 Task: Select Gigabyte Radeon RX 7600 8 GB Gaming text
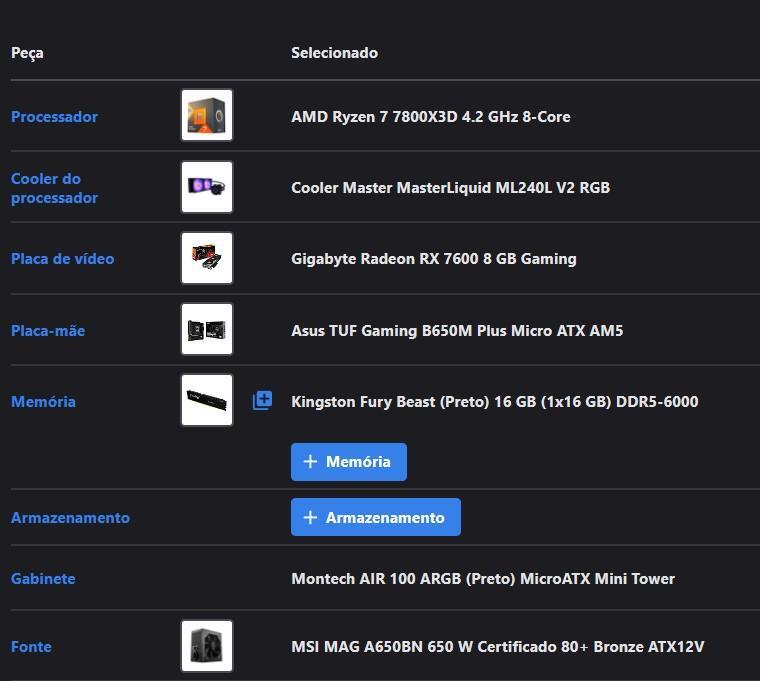point(434,259)
